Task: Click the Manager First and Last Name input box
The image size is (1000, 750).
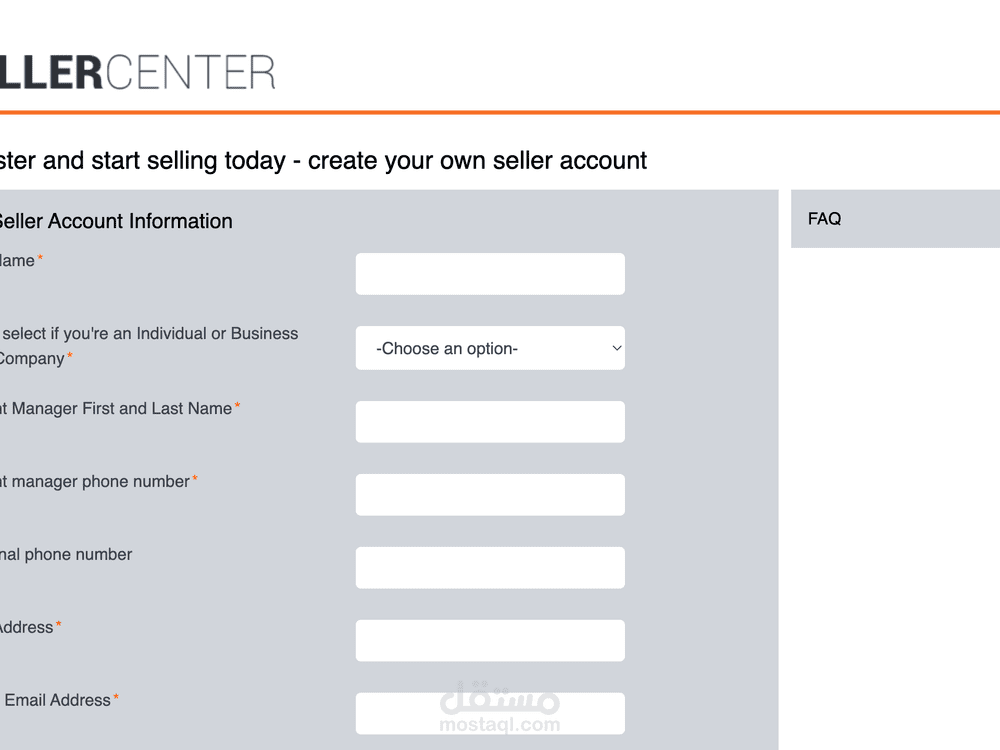Action: tap(490, 422)
